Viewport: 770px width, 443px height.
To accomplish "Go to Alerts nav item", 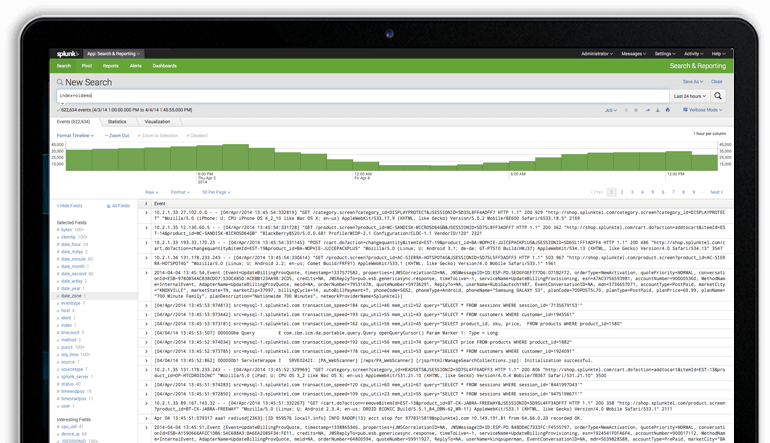I will pyautogui.click(x=136, y=66).
